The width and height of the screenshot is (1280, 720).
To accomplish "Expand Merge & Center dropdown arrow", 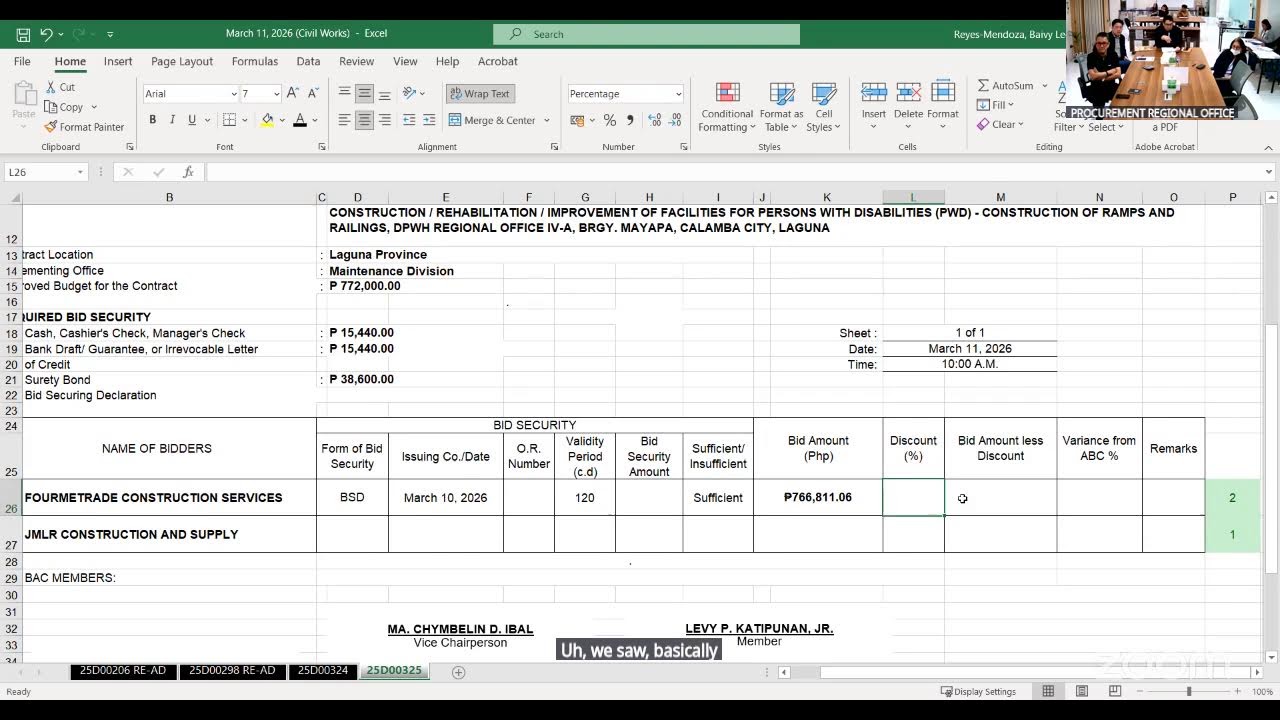I will (547, 121).
